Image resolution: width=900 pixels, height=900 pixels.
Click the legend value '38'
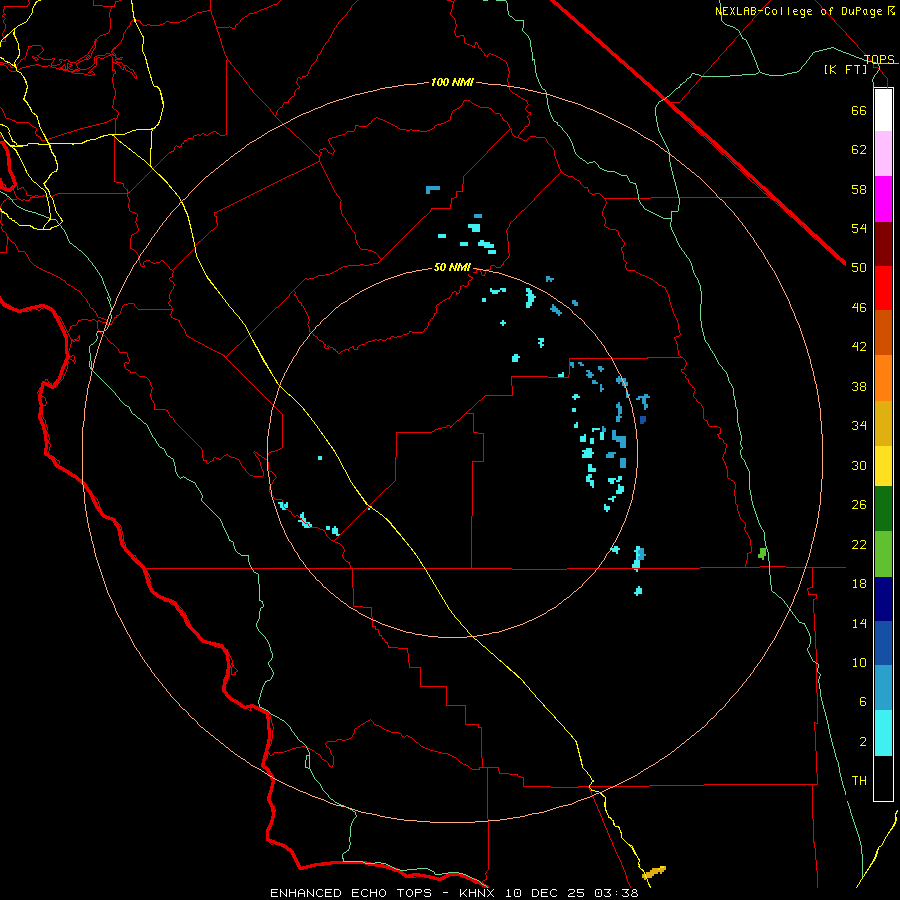coord(859,386)
